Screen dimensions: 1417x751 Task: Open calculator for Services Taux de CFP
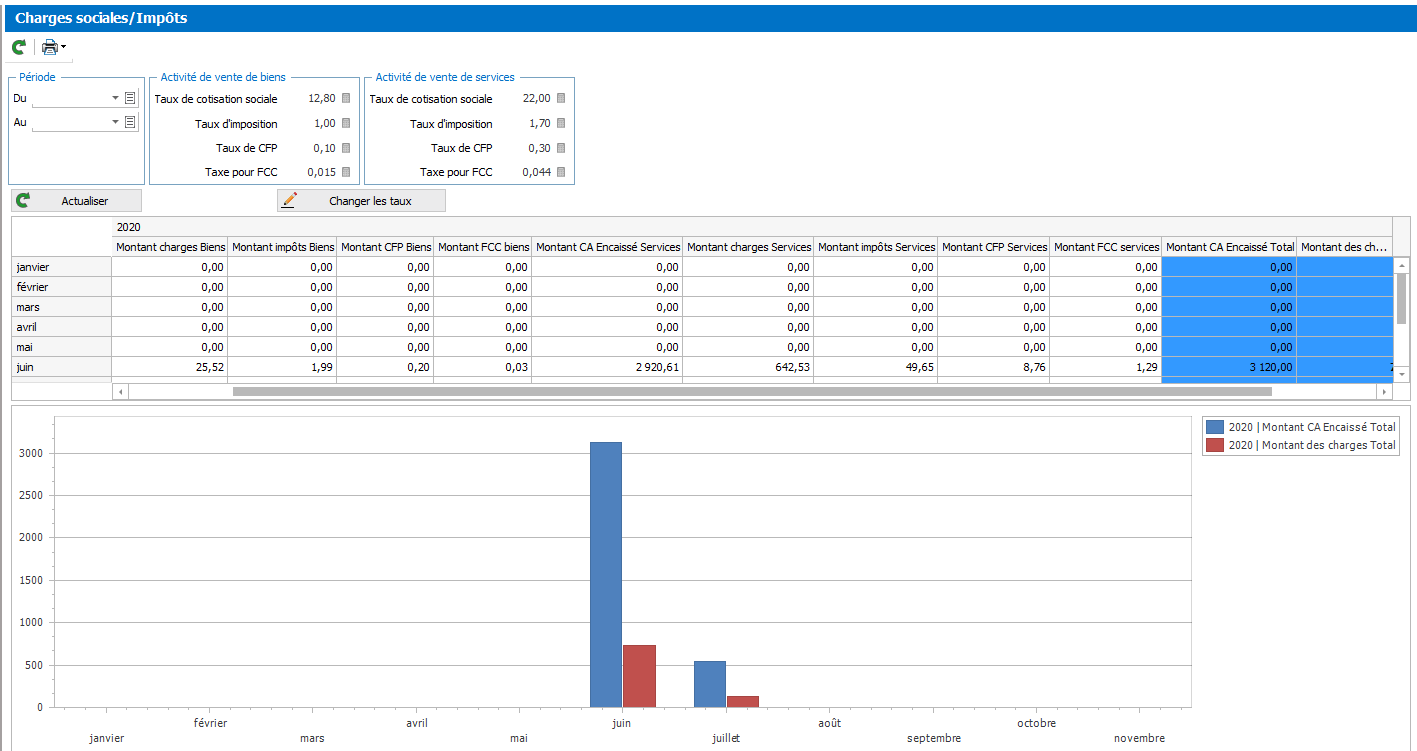click(x=561, y=148)
